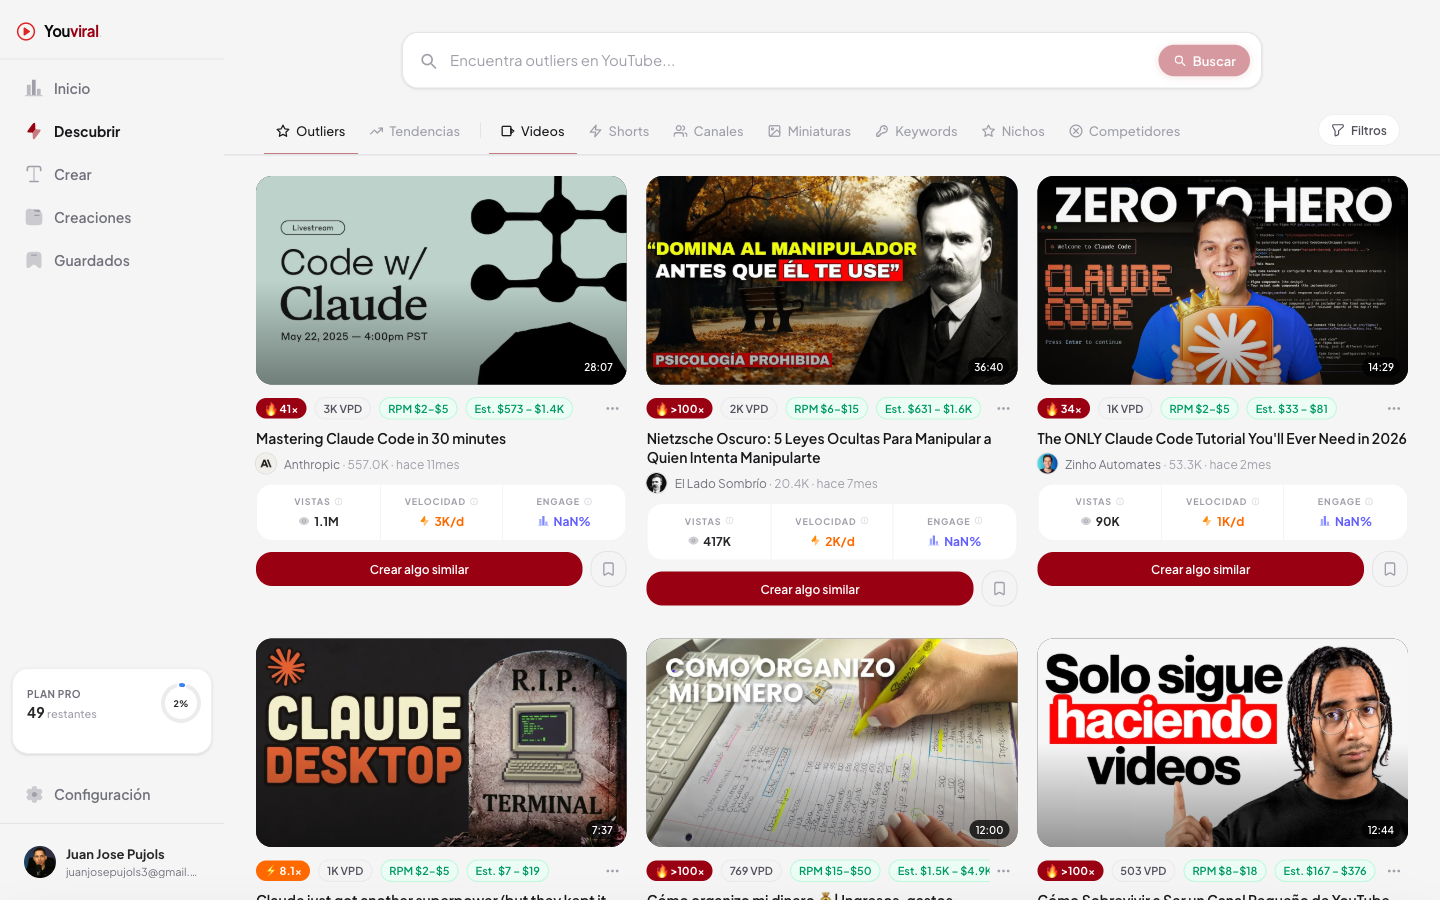Click the 8.1x outlier score badge
The image size is (1440, 900).
pyautogui.click(x=283, y=871)
